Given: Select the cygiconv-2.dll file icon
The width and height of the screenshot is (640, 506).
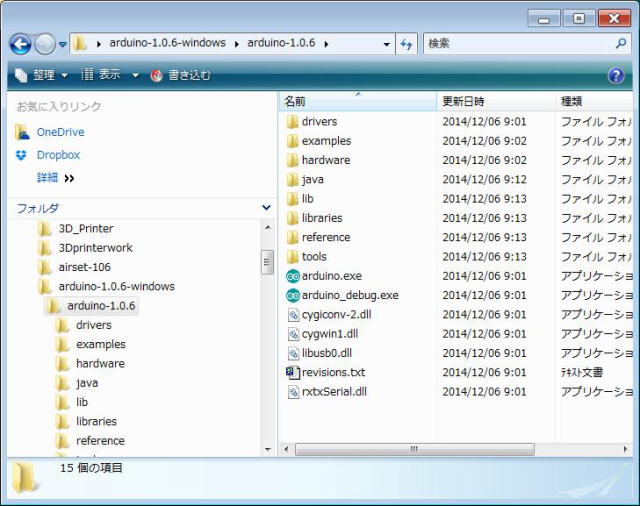Looking at the screenshot, I should (293, 315).
